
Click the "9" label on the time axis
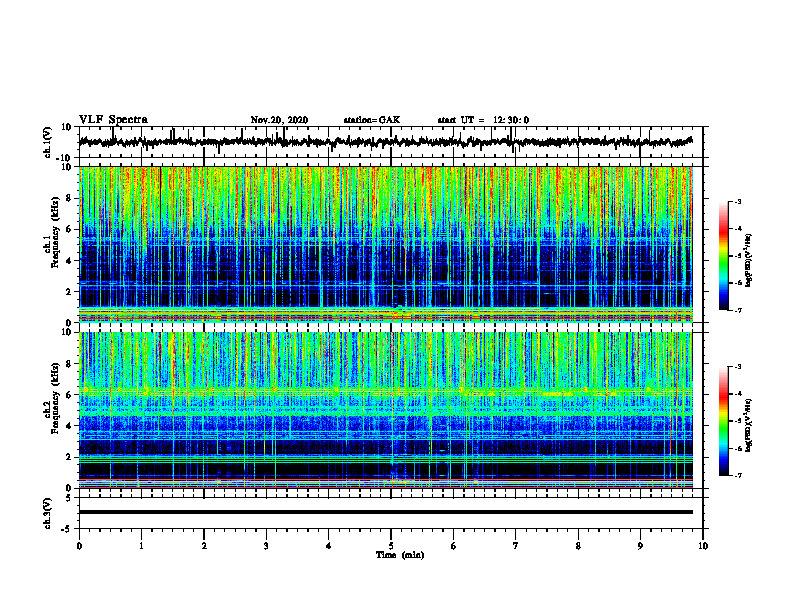tap(640, 546)
